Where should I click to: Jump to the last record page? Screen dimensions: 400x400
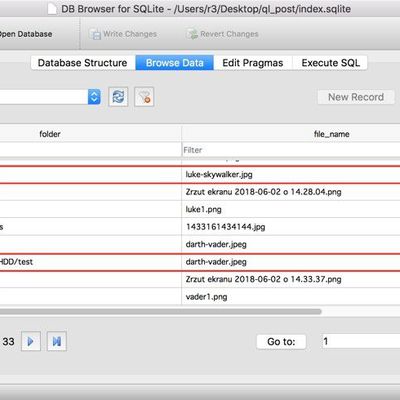[57, 341]
